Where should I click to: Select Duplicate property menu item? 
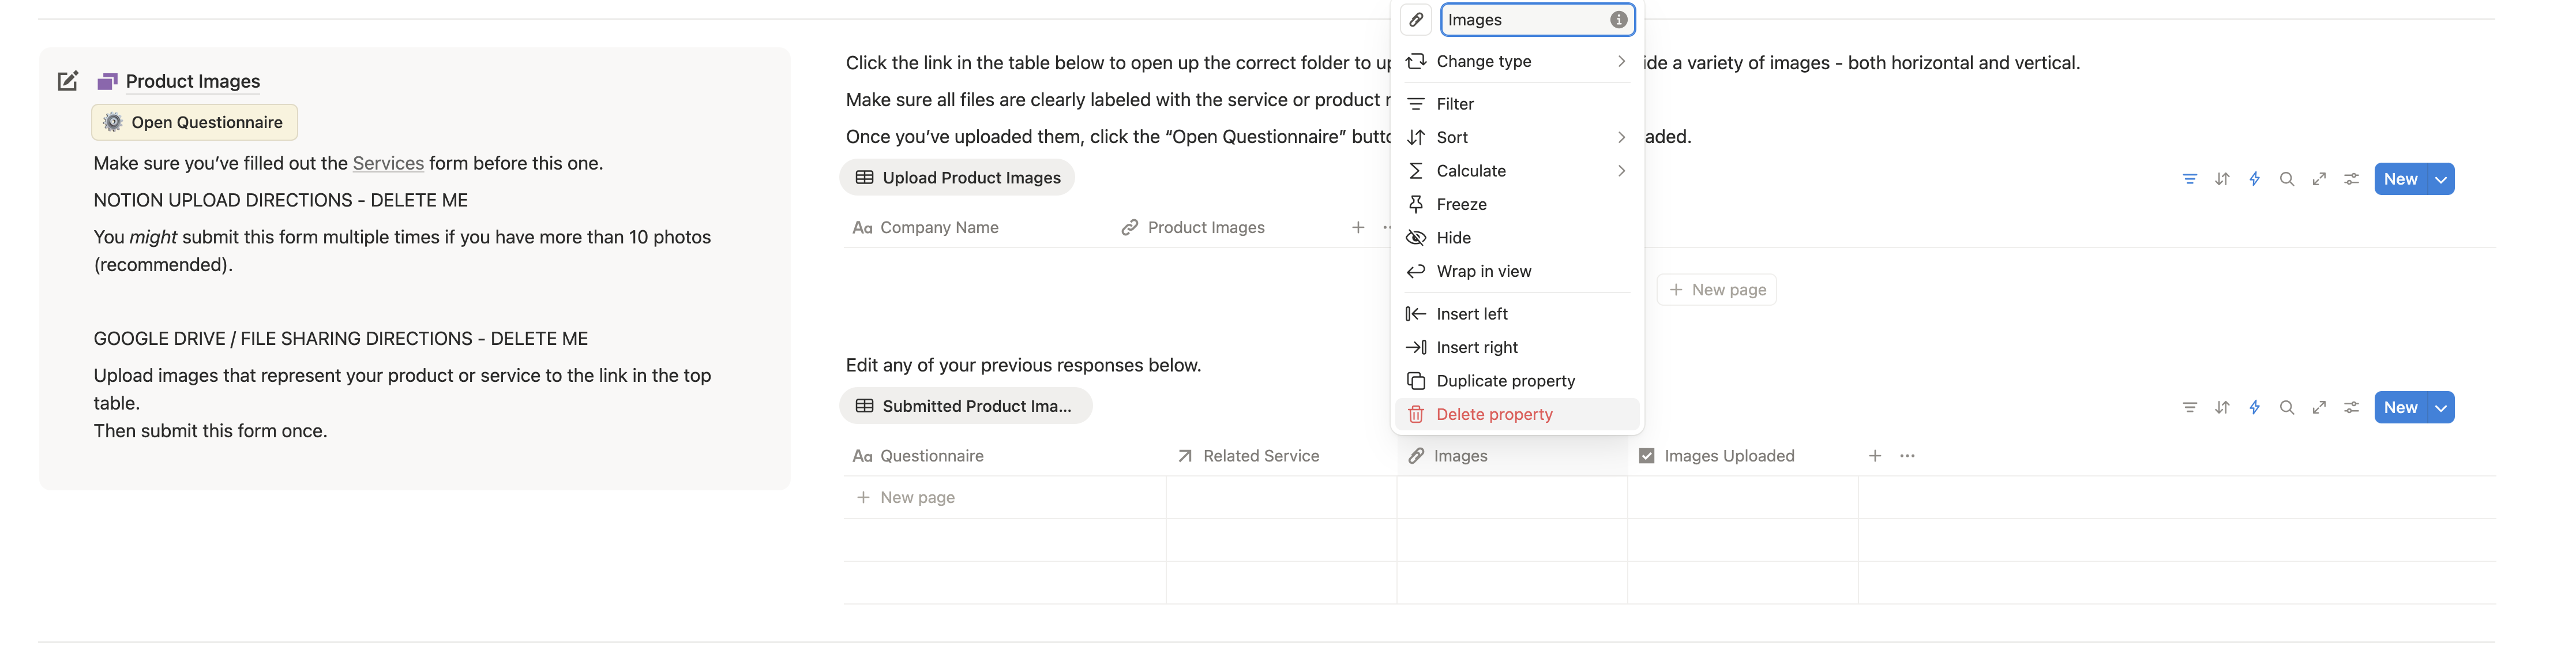[x=1505, y=381]
